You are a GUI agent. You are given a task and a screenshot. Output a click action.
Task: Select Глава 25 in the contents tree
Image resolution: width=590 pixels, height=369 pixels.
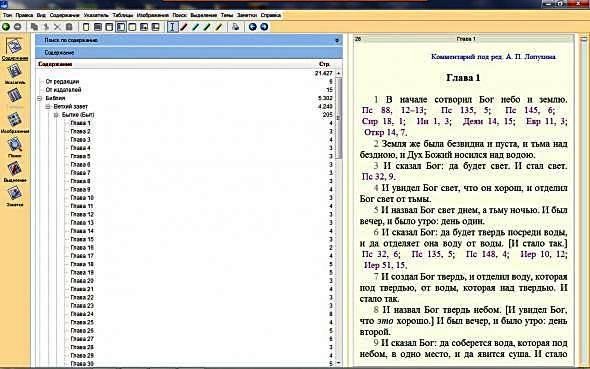[x=82, y=322]
